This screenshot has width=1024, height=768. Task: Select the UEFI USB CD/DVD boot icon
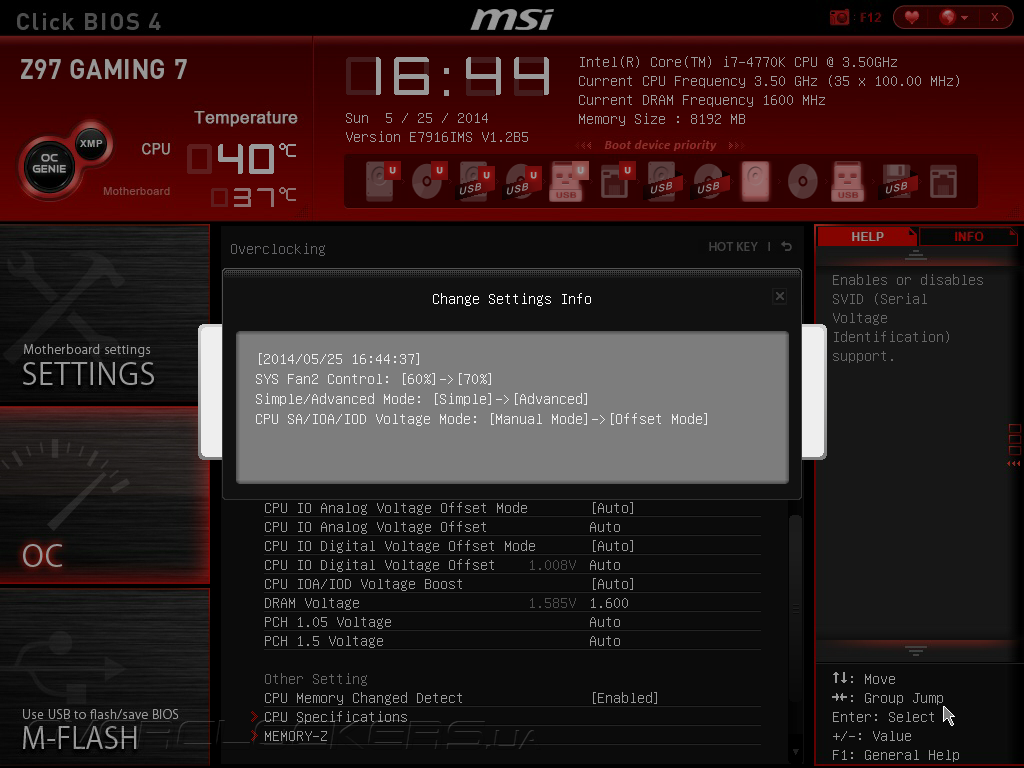click(x=522, y=181)
